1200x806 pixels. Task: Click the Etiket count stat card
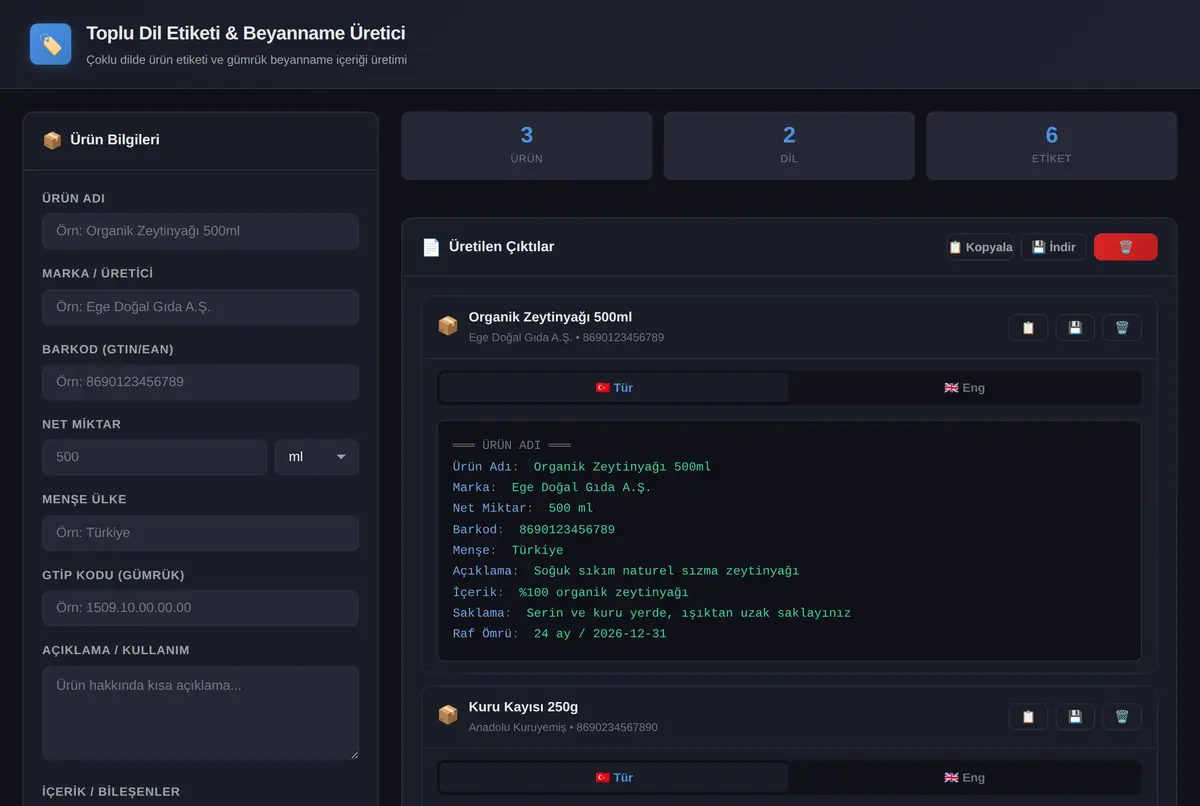[x=1052, y=146]
